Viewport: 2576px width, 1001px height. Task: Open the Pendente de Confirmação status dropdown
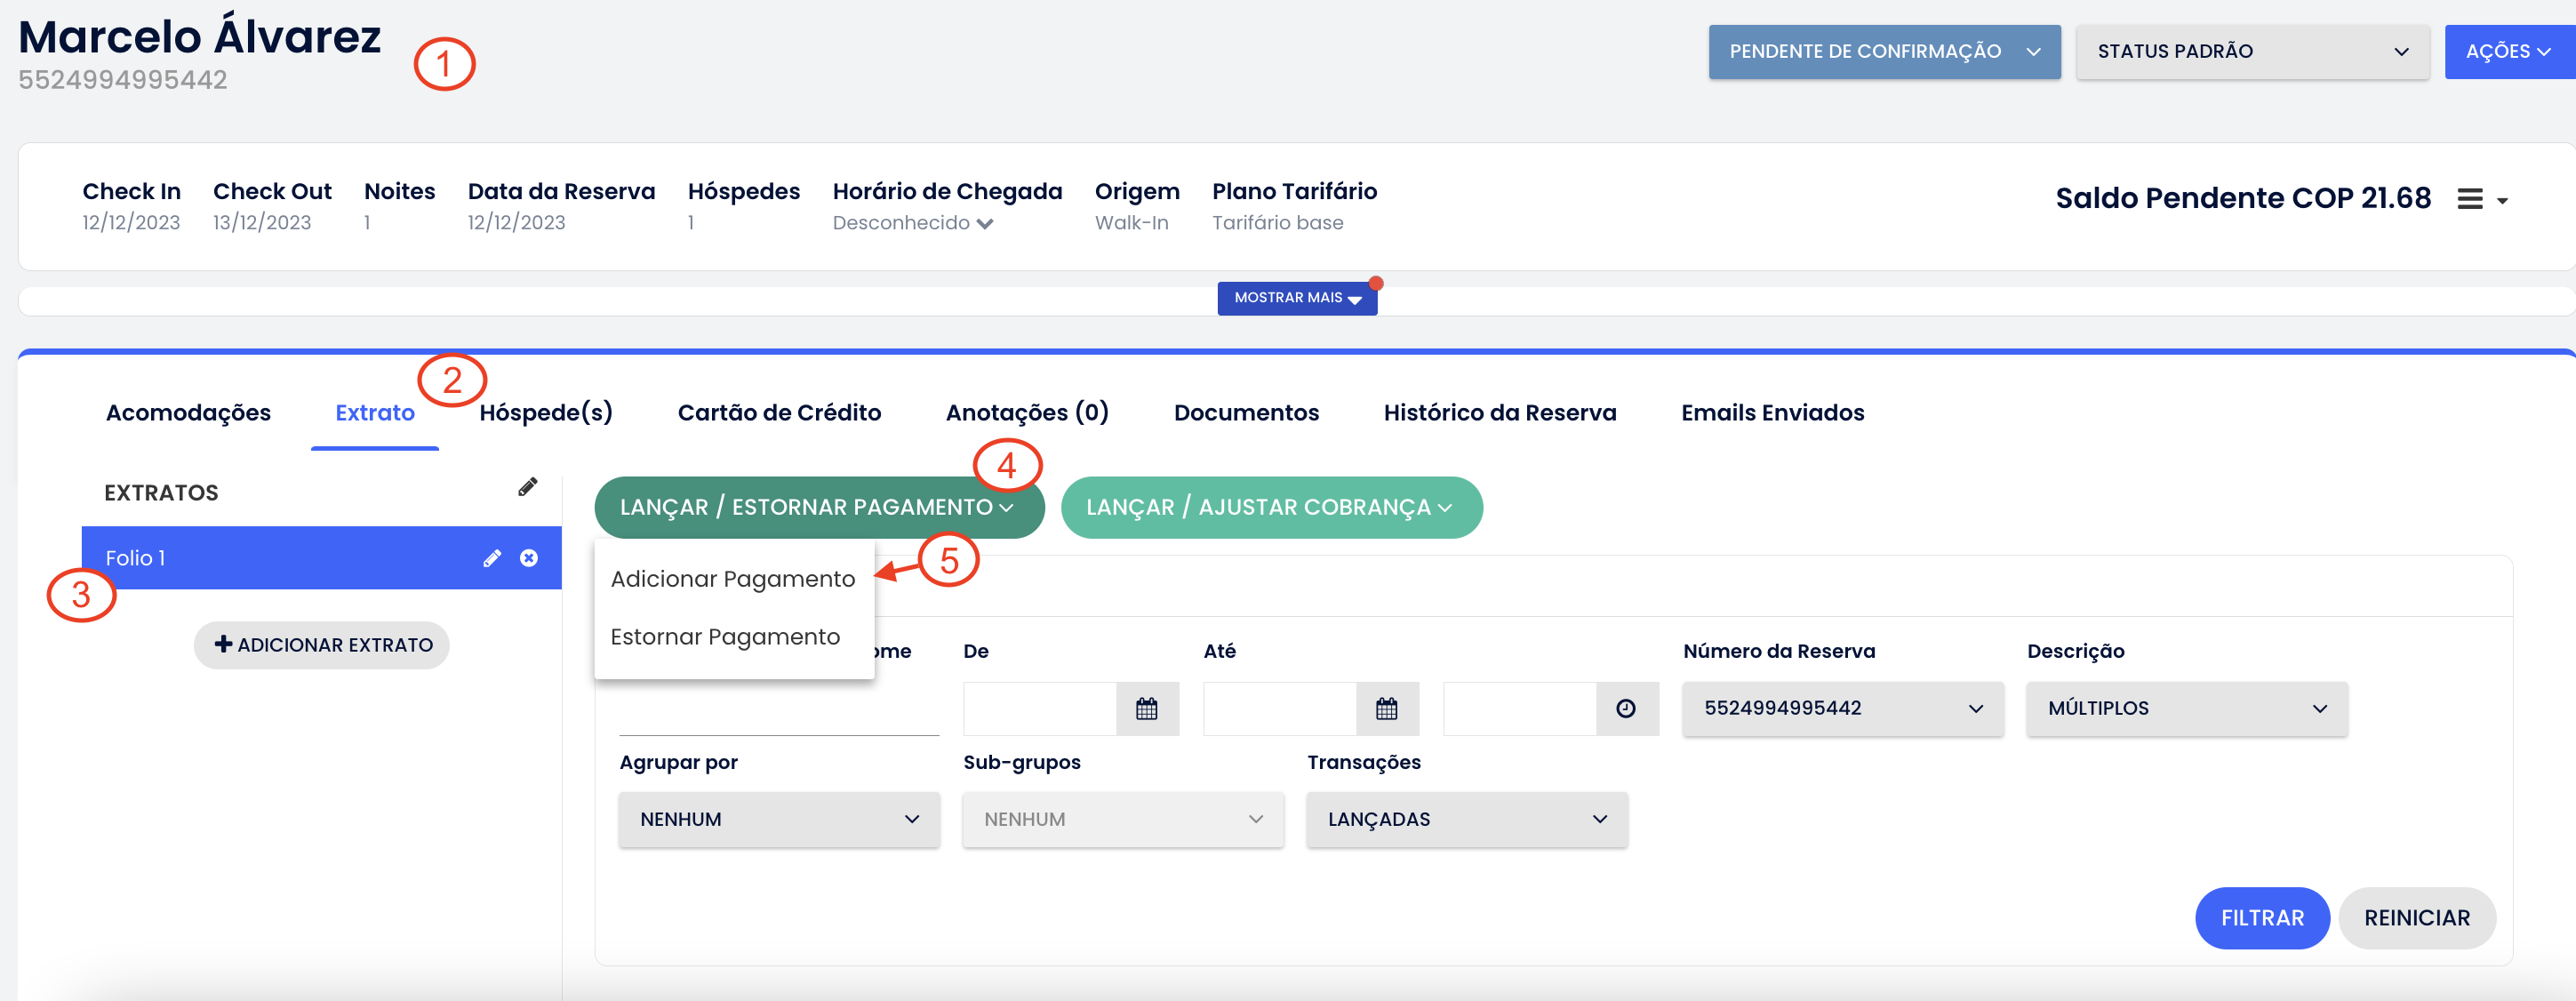[1884, 52]
